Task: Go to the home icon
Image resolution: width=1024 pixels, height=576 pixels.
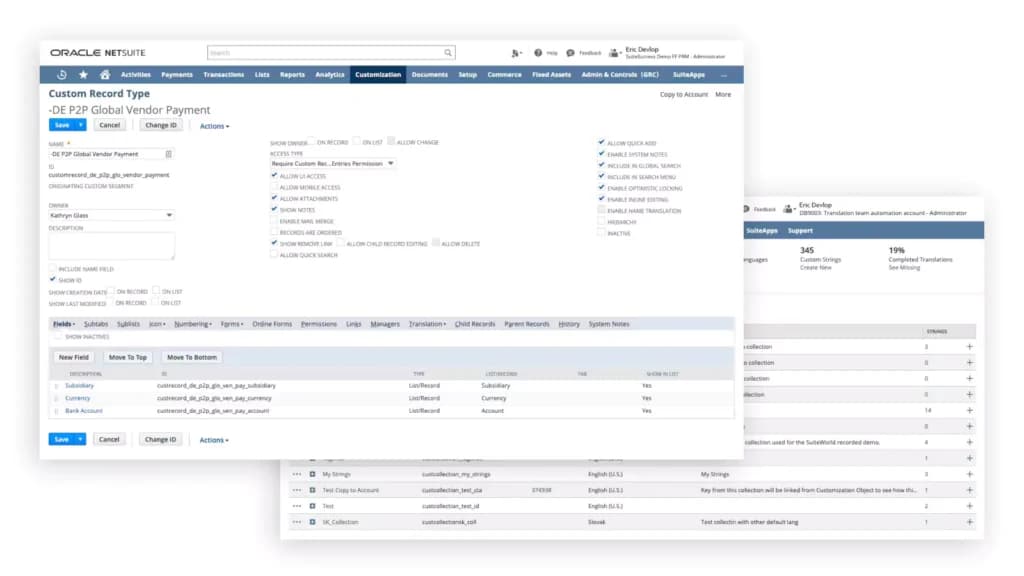Action: click(x=104, y=74)
